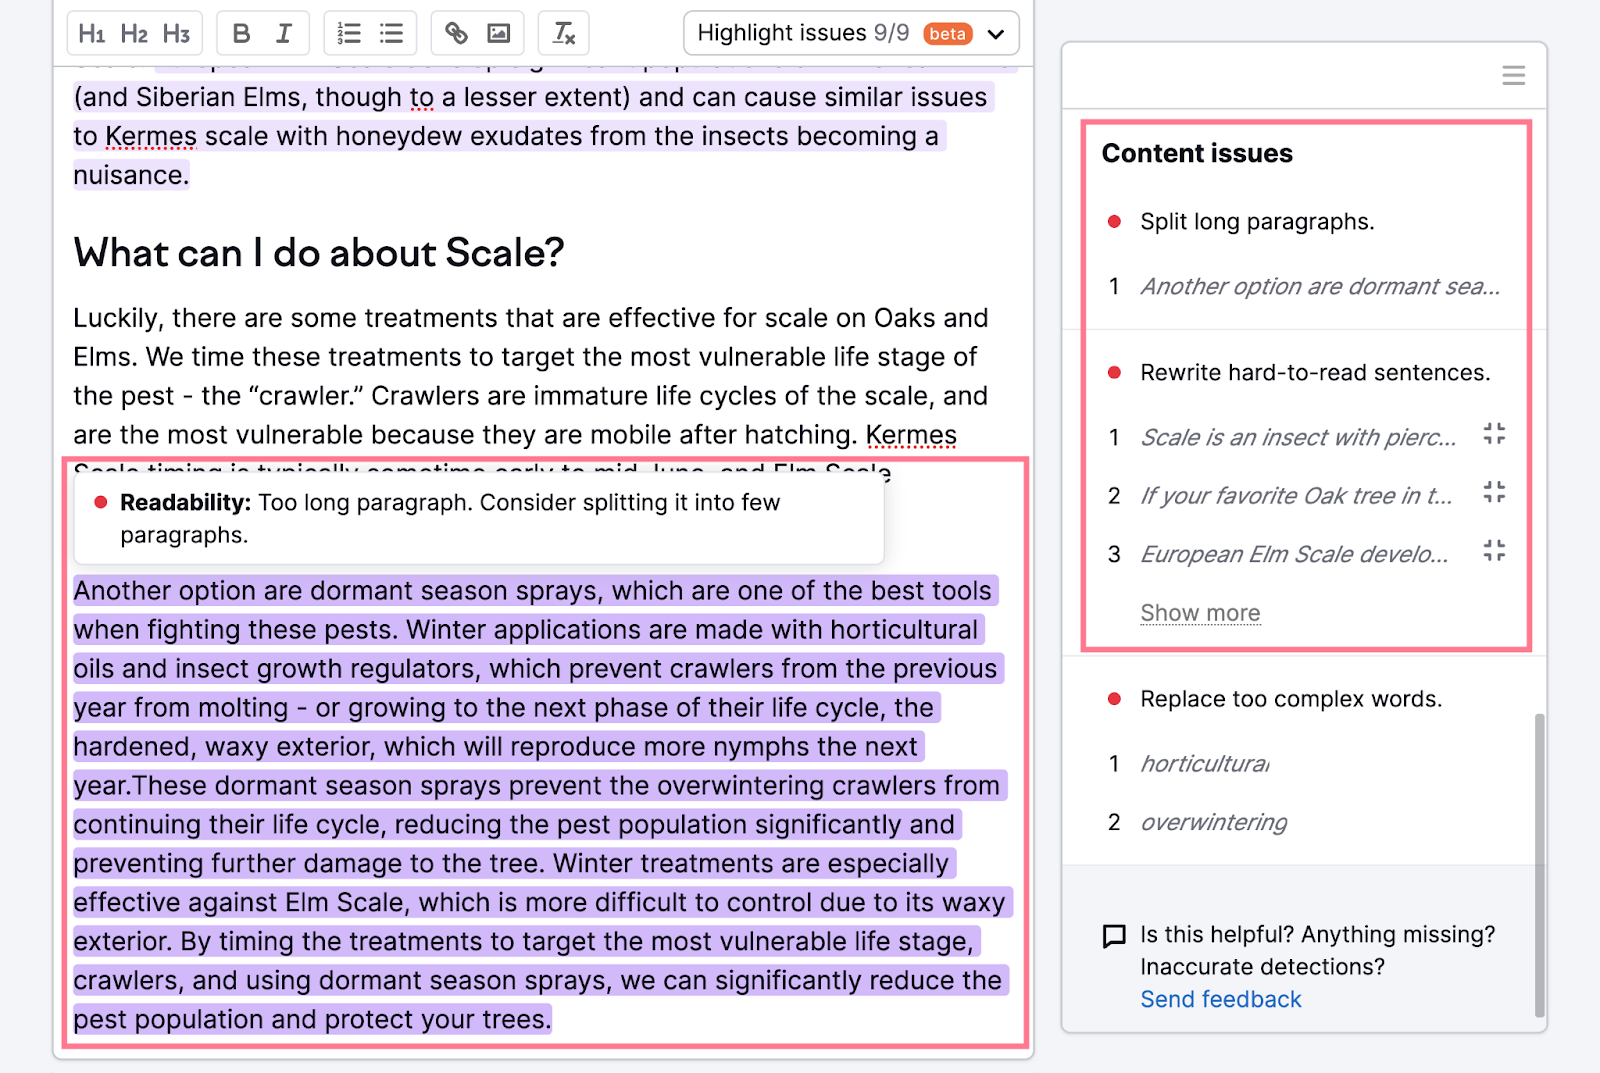Collapse icon beside 'Scale is an insect' issue
The image size is (1600, 1073).
pos(1494,434)
